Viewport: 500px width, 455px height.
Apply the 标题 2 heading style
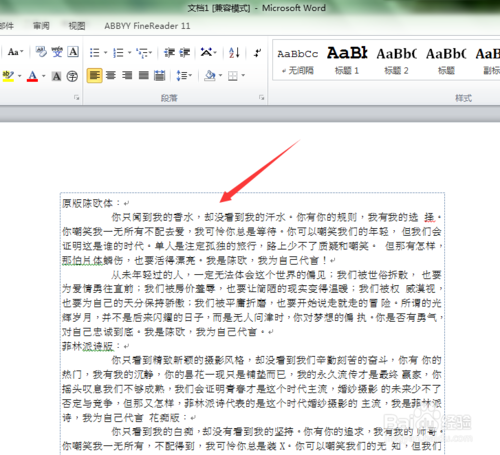(x=396, y=61)
